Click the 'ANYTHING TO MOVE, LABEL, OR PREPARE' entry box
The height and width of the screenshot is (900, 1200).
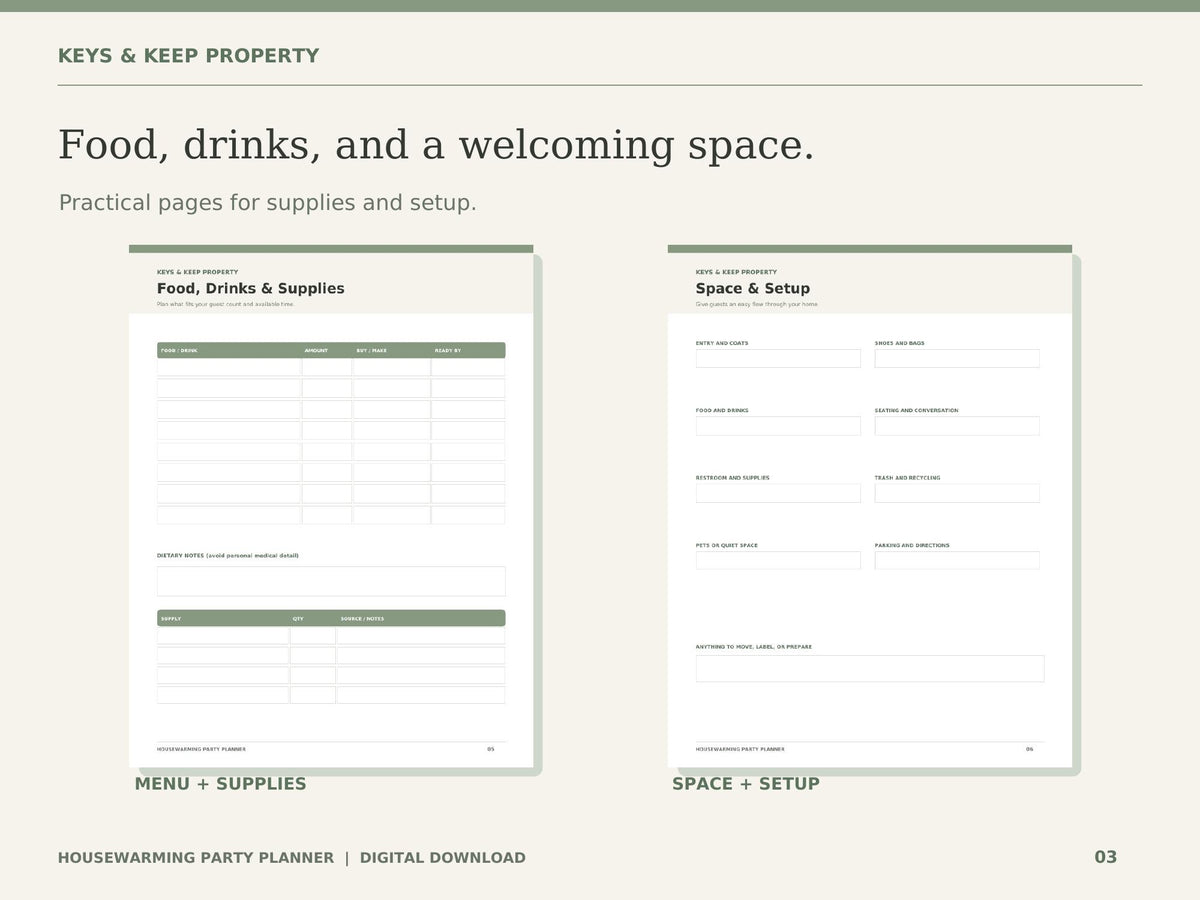coord(870,669)
